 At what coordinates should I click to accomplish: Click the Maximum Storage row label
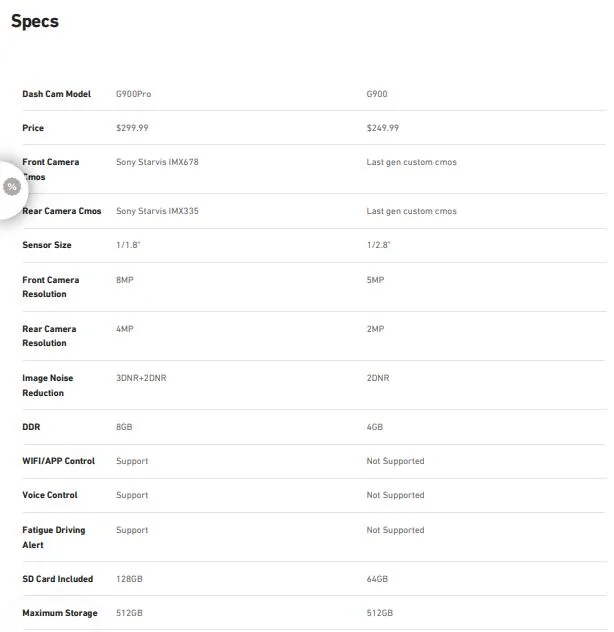pyautogui.click(x=60, y=613)
